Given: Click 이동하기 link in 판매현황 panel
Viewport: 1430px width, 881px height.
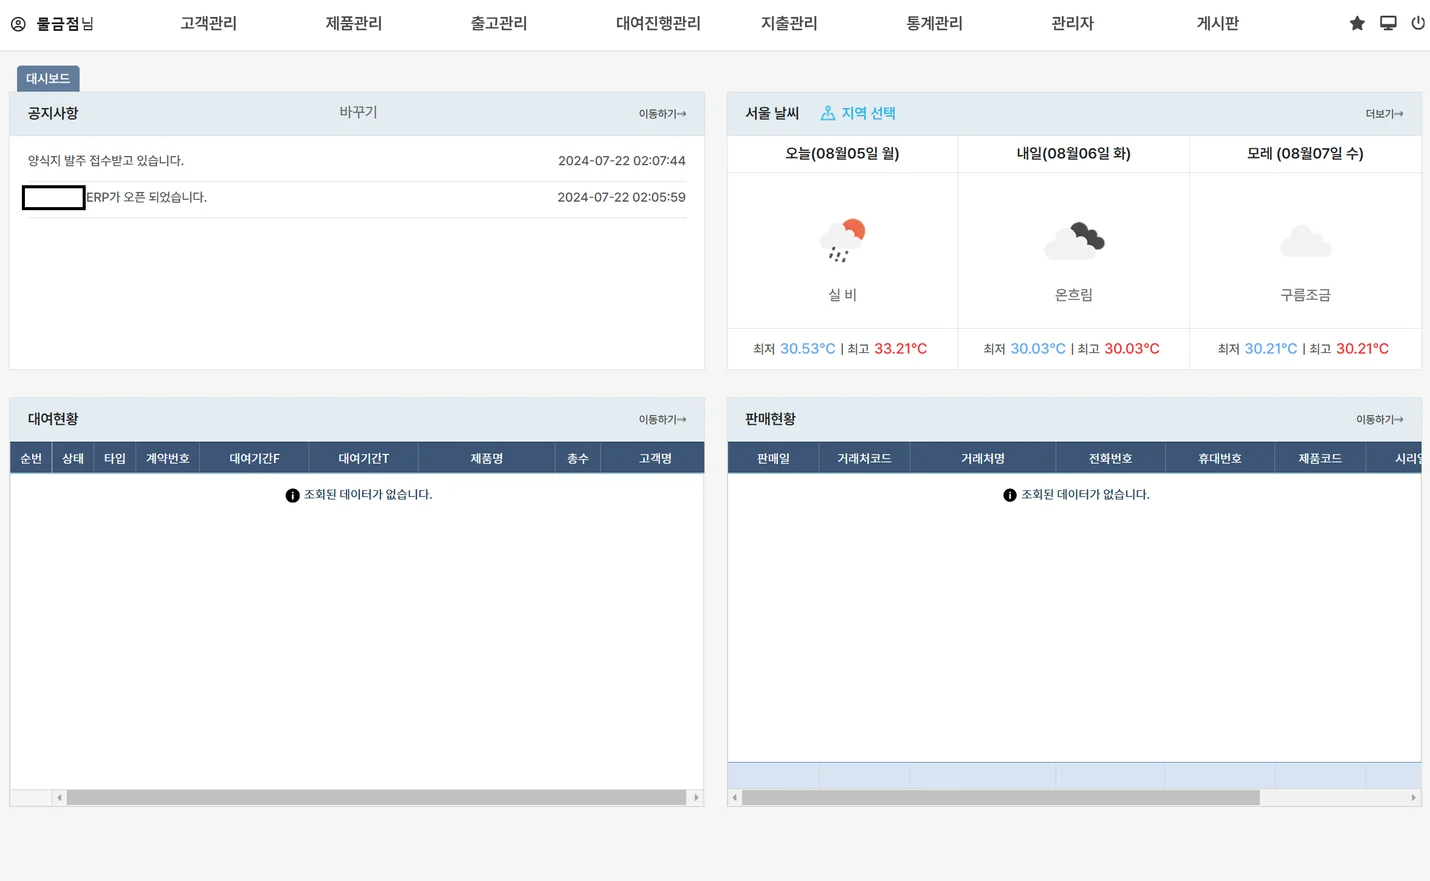Looking at the screenshot, I should click(x=1379, y=420).
